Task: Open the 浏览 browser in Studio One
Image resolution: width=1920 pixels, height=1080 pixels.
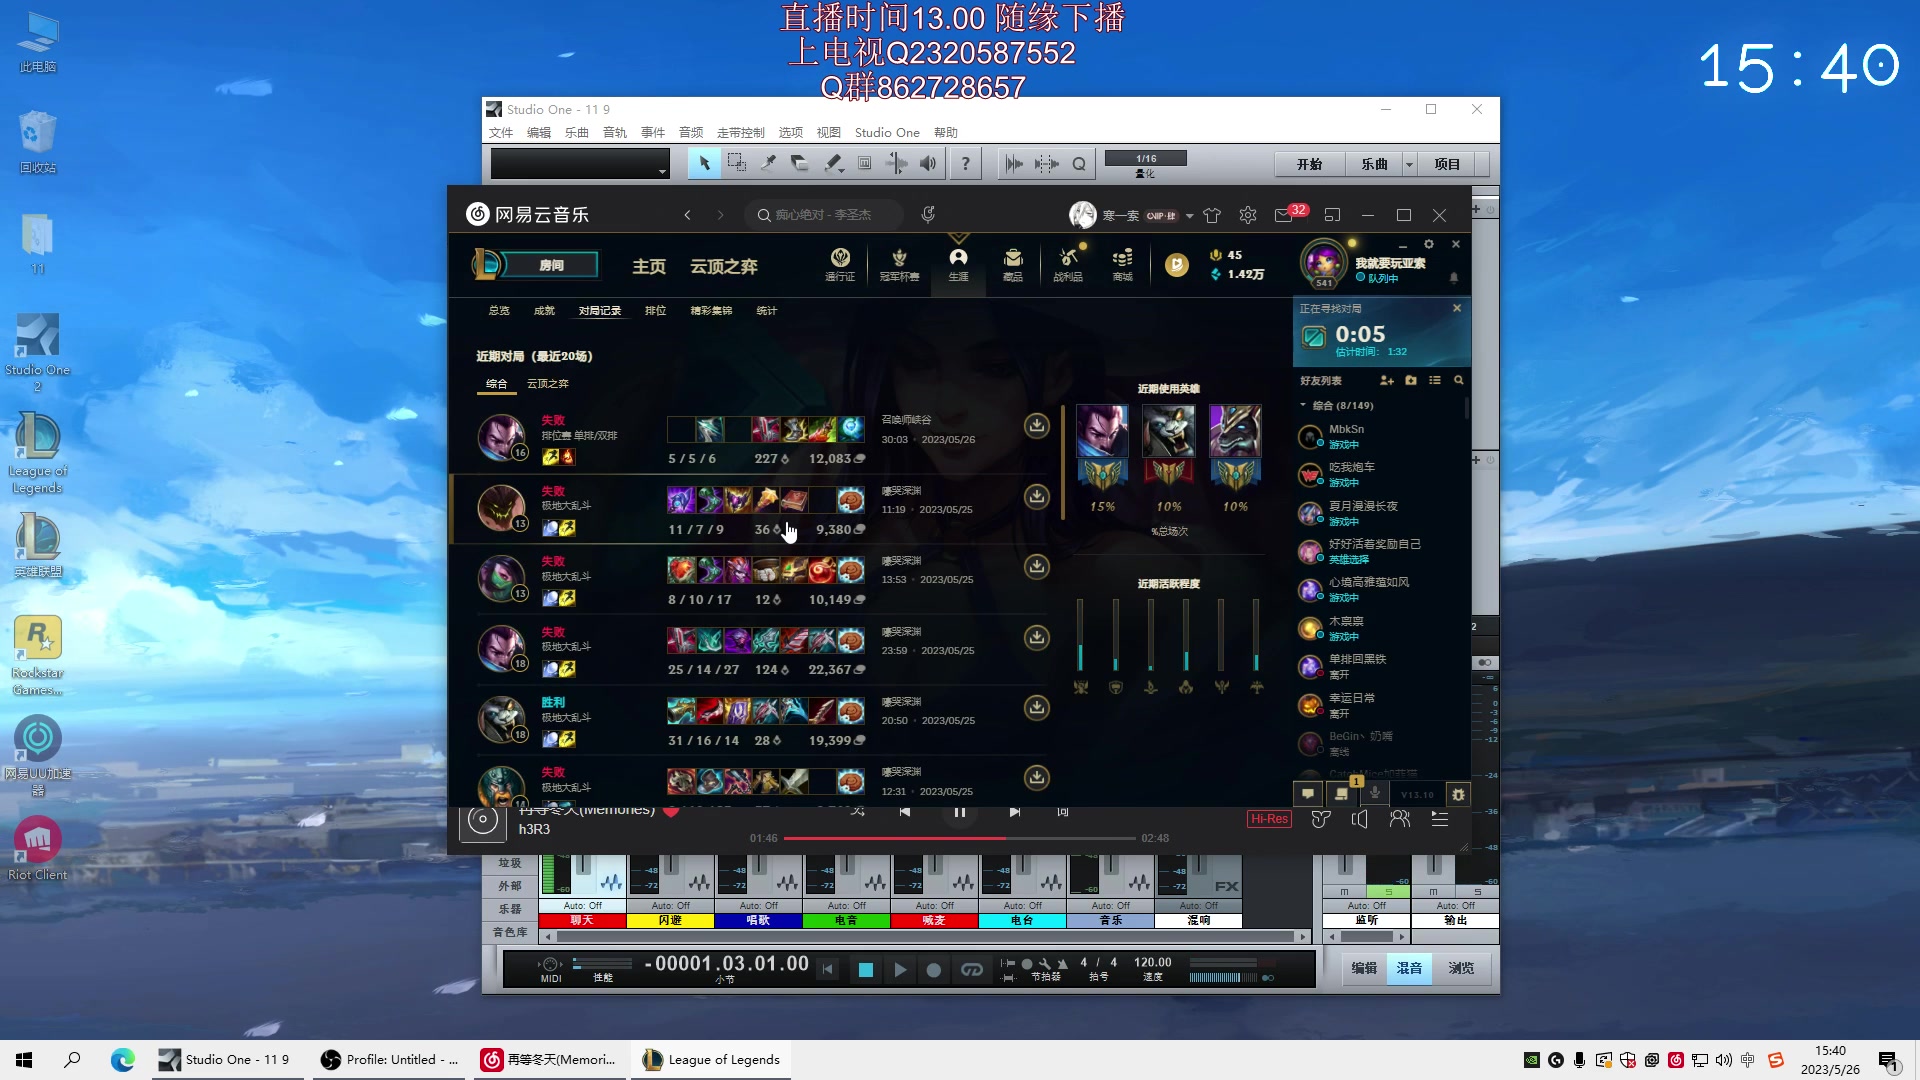Action: click(x=1461, y=968)
